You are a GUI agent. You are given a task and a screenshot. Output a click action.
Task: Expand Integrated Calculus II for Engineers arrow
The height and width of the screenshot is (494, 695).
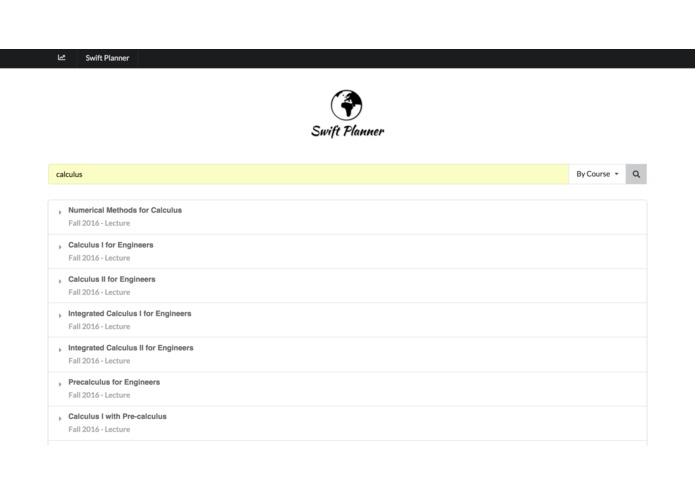coord(60,350)
